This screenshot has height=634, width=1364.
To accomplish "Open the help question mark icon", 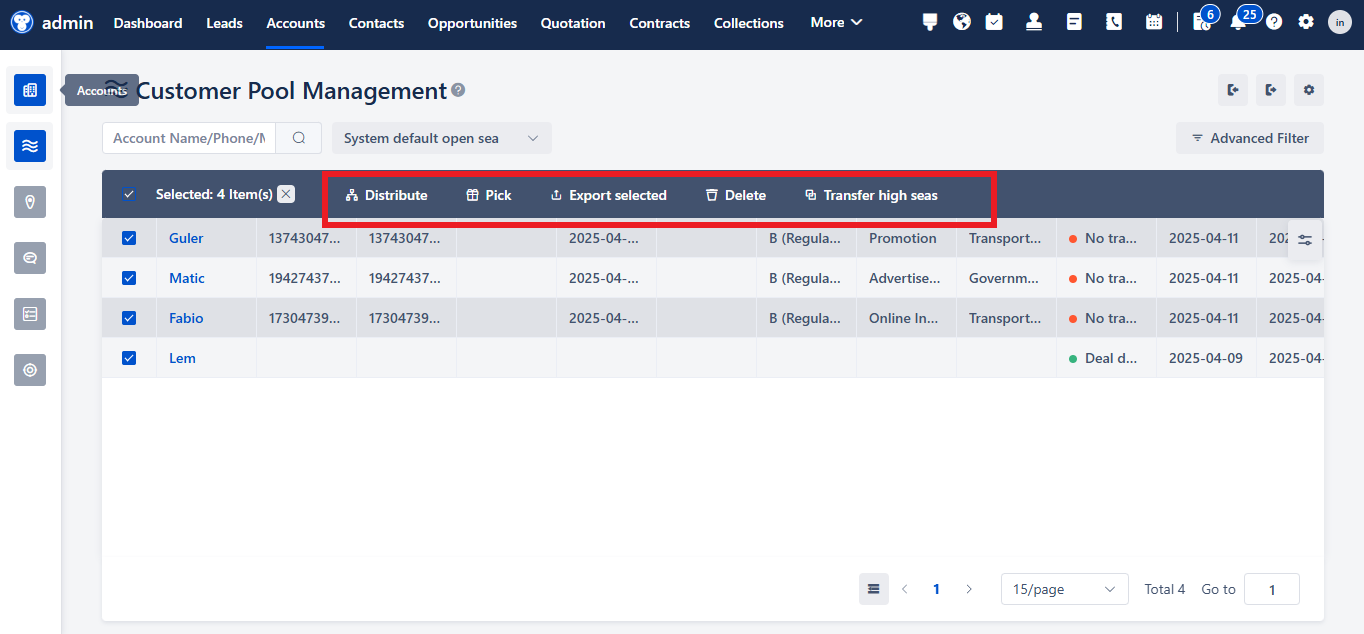I will tap(1273, 22).
